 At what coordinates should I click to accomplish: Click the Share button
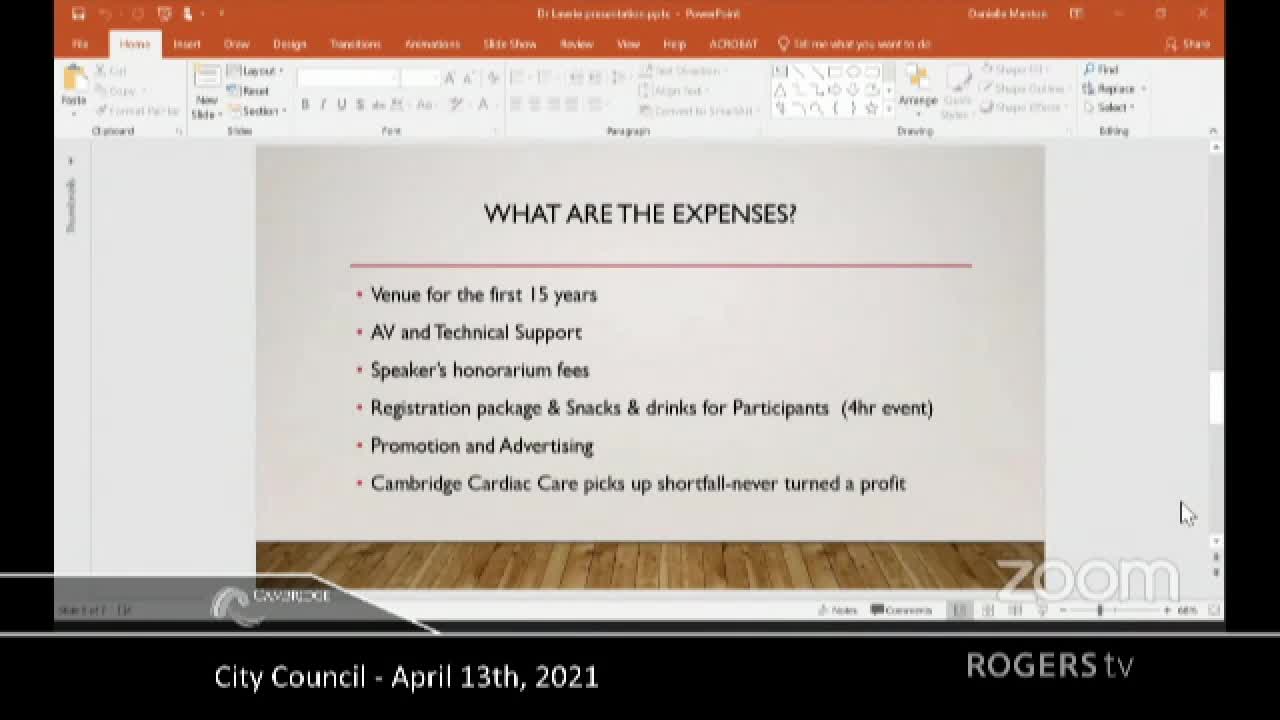(1188, 44)
